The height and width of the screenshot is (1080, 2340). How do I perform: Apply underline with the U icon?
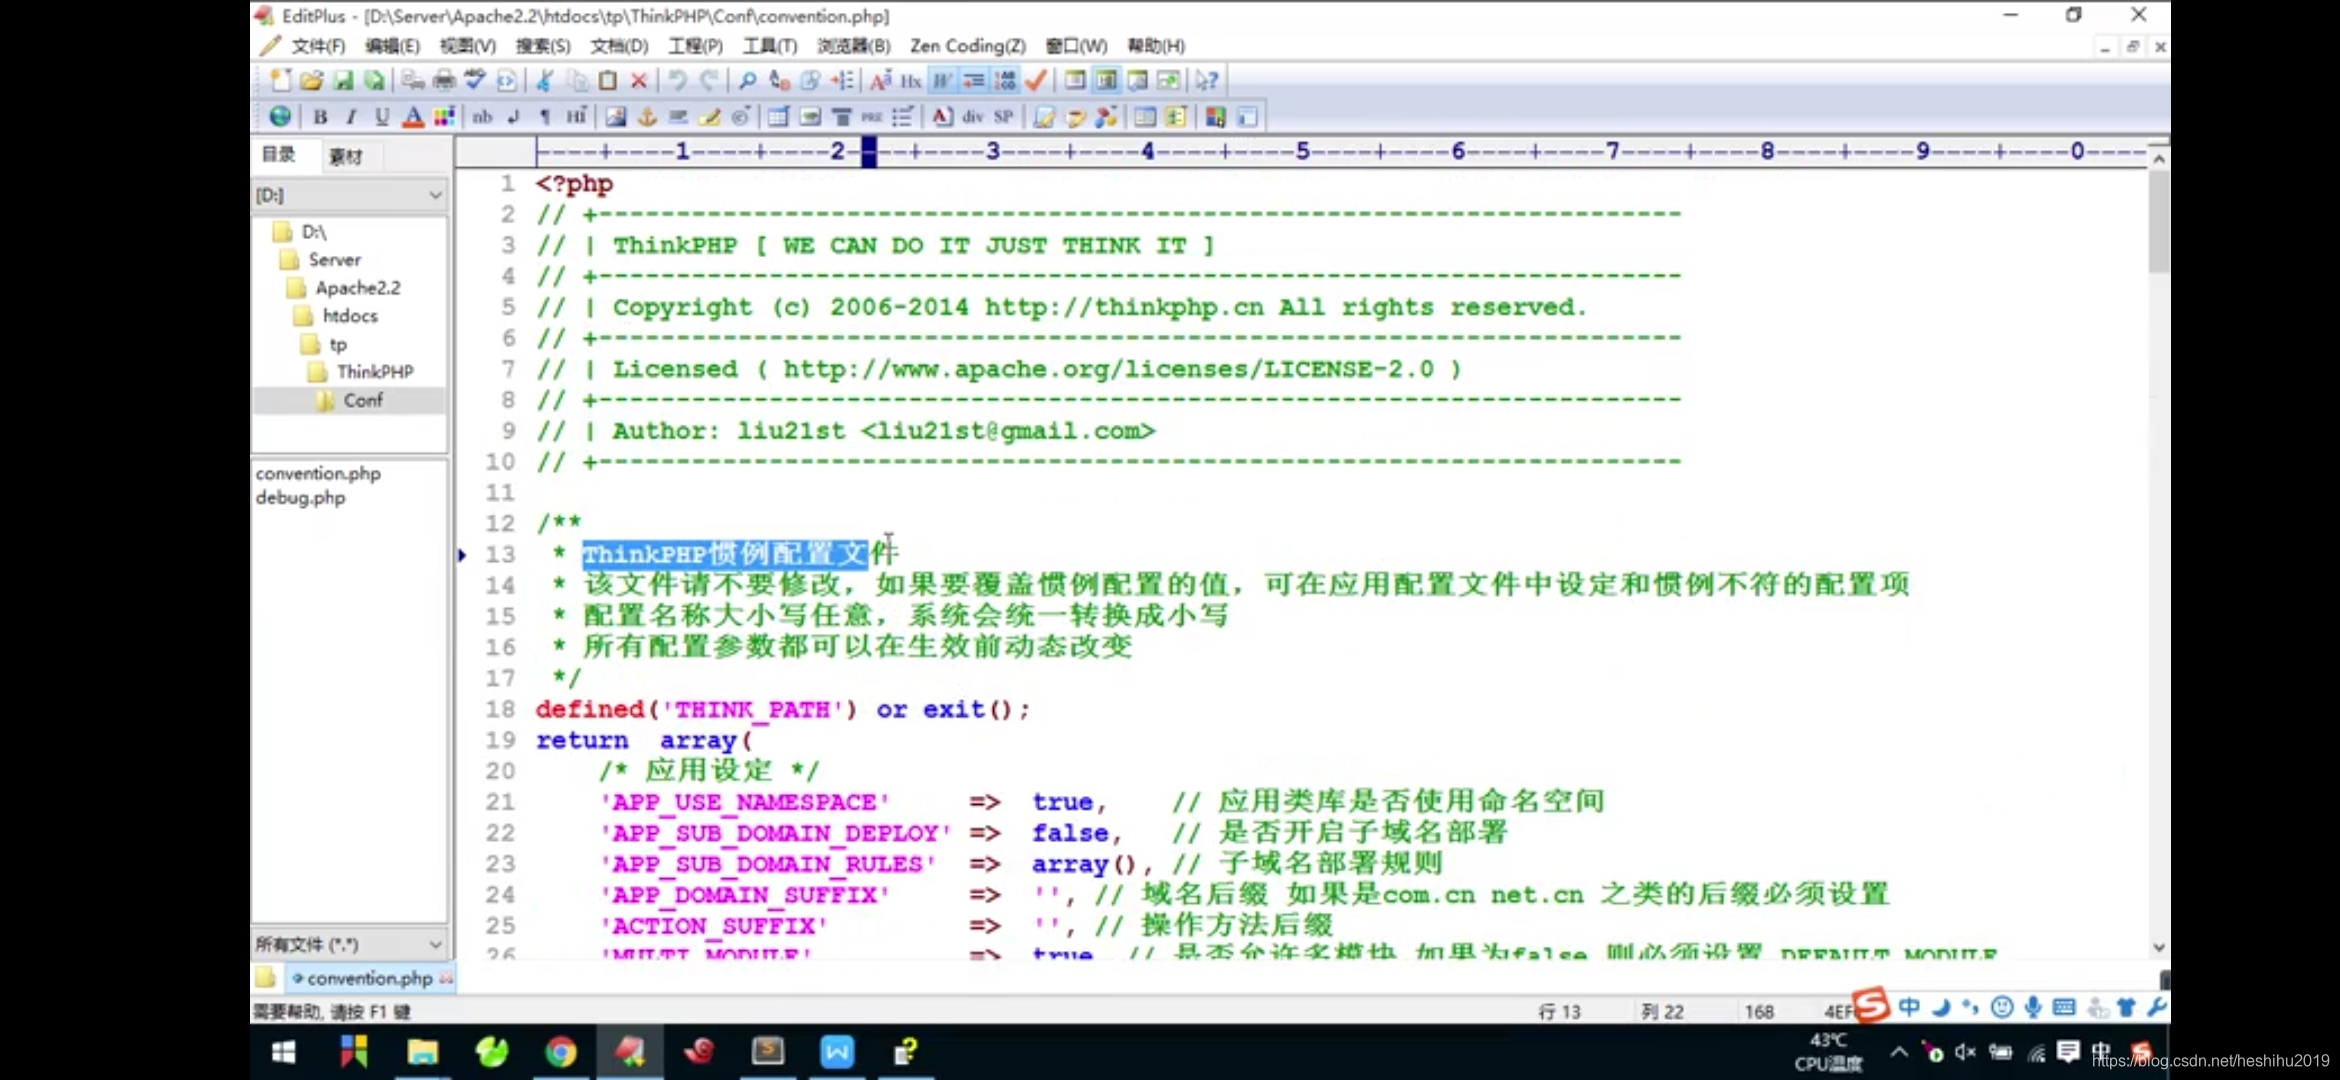coord(382,117)
